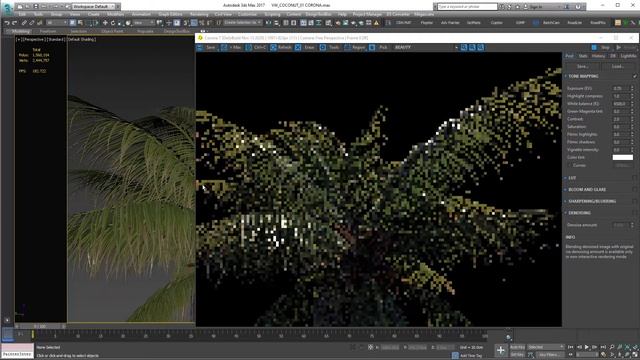Image resolution: width=640 pixels, height=360 pixels.
Task: Activate the Select and Rotate tool
Action: (x=113, y=23)
